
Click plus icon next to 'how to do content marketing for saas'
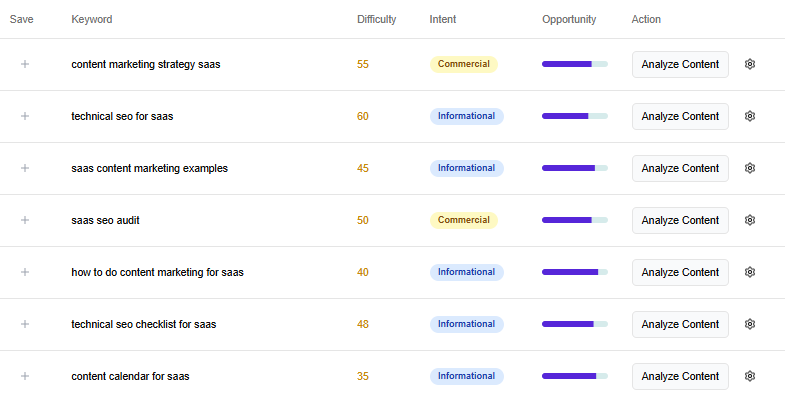click(25, 272)
